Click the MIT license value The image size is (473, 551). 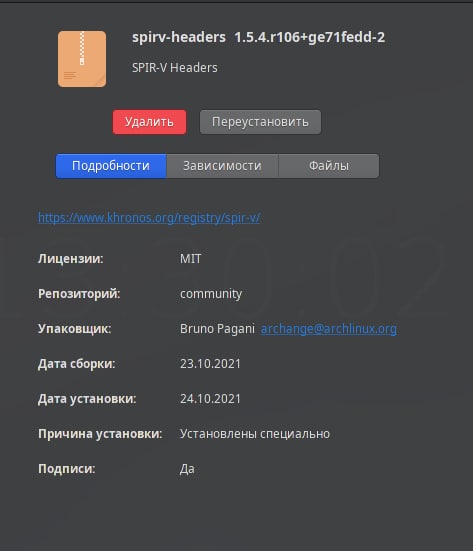(x=190, y=259)
